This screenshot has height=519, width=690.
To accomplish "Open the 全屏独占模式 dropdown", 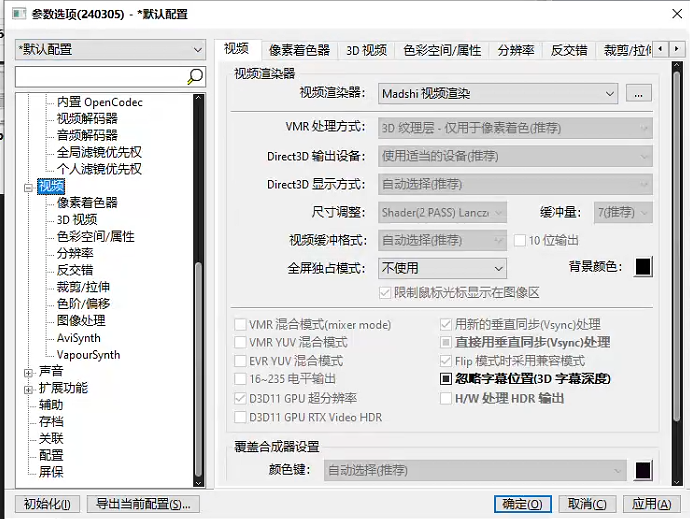I will [x=442, y=268].
